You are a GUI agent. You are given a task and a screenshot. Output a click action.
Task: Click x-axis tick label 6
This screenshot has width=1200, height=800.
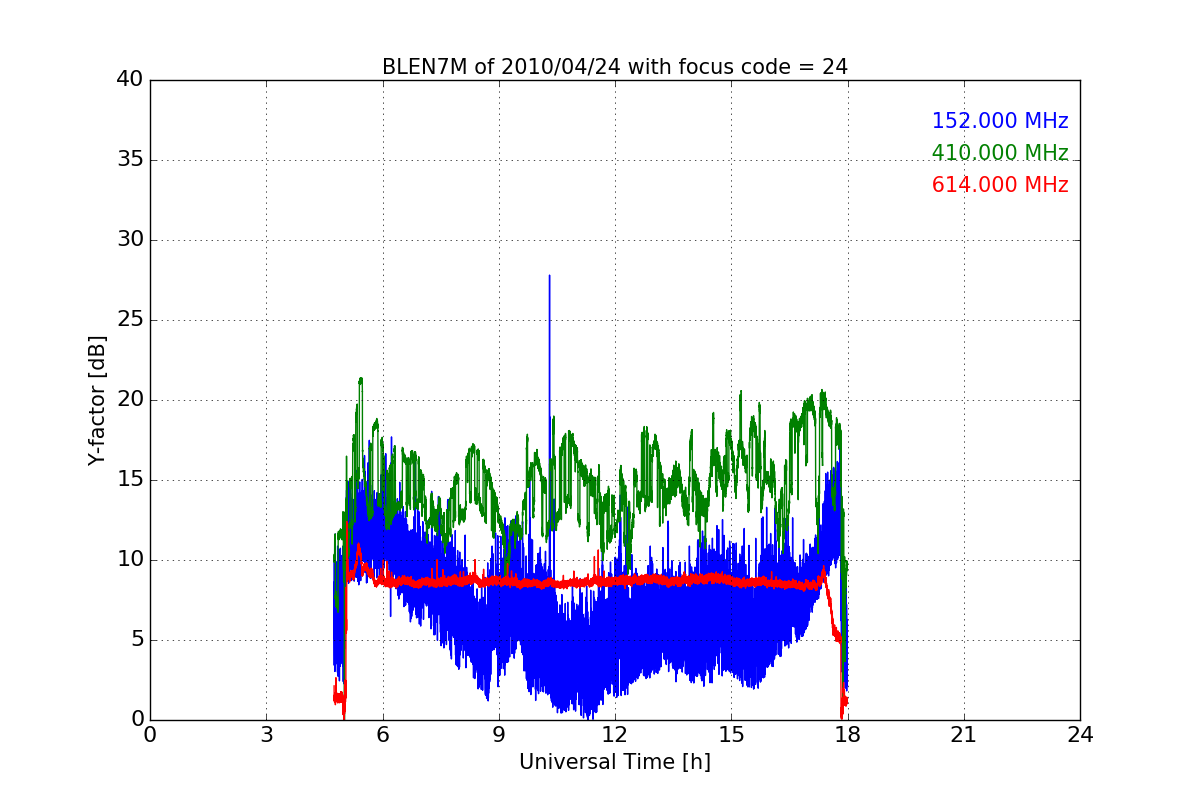tap(382, 735)
